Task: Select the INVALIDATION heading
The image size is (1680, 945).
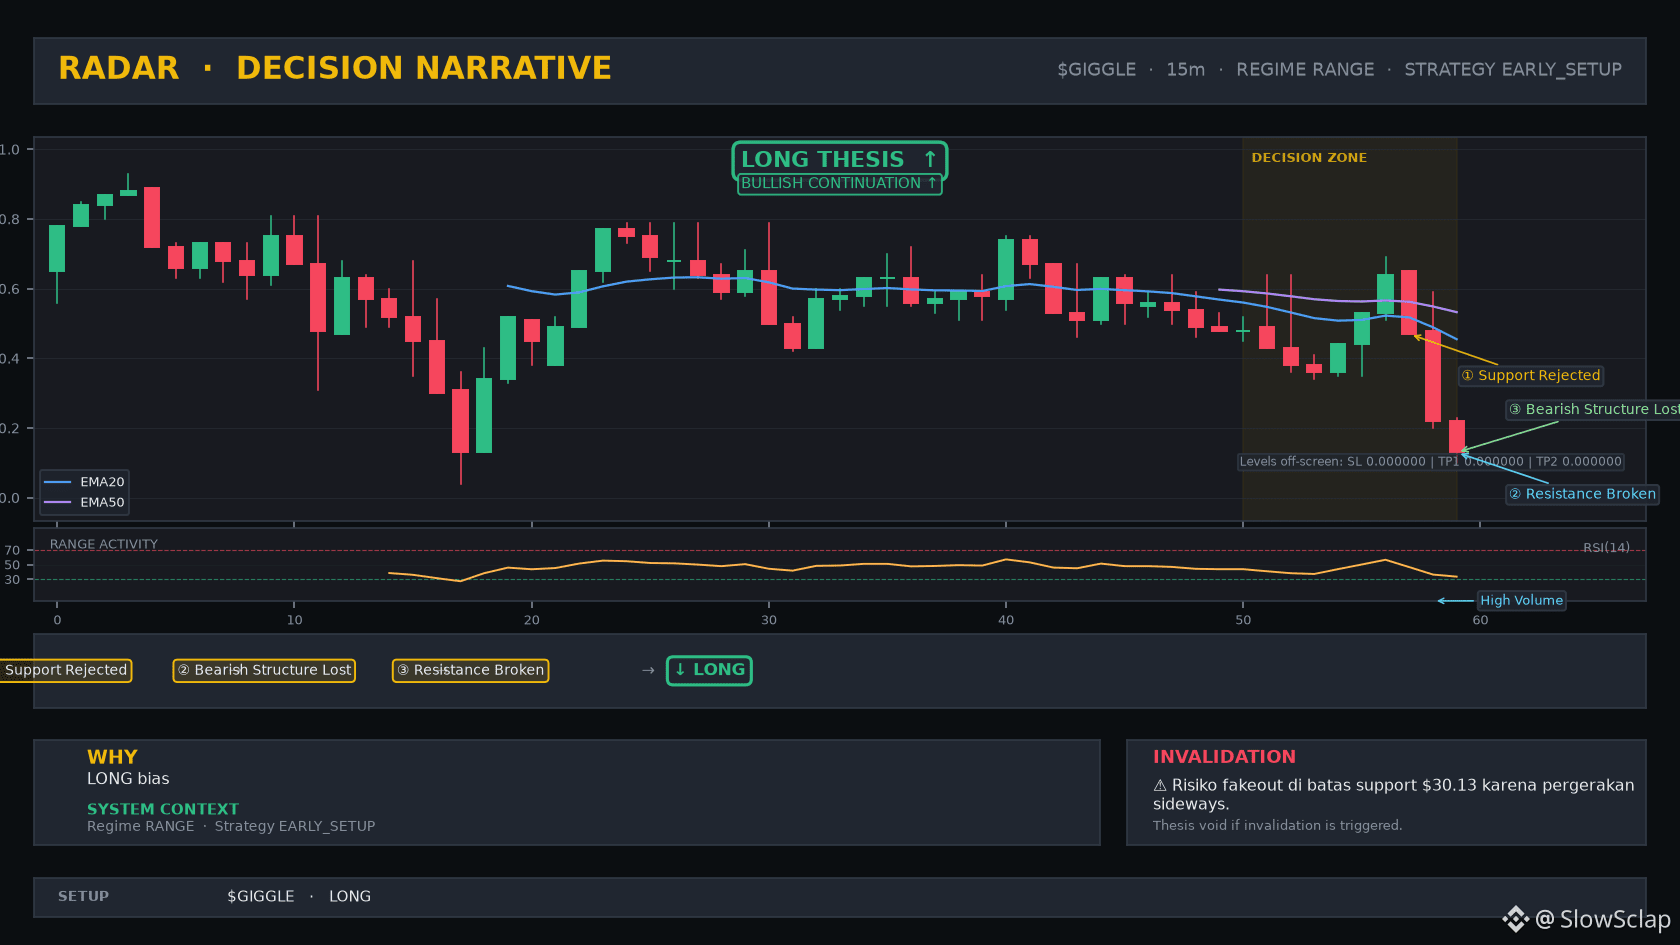Action: [x=1224, y=757]
